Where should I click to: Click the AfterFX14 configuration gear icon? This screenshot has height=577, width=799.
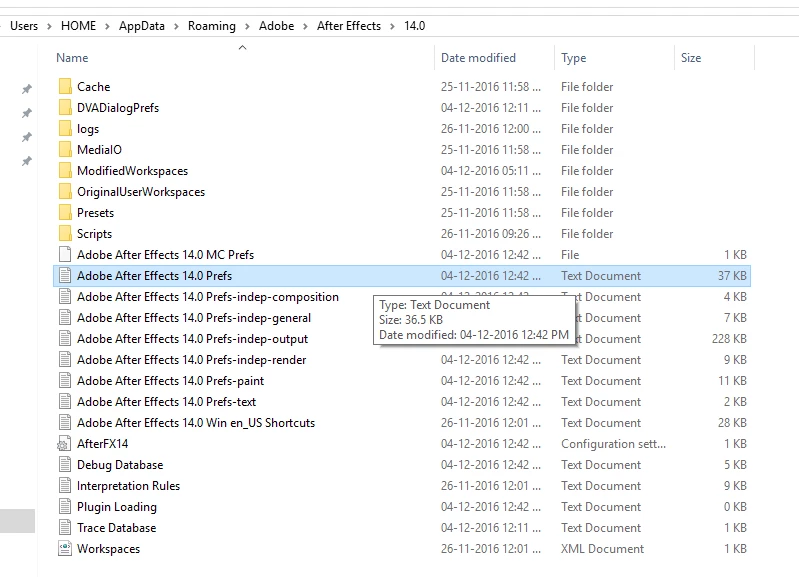tap(64, 444)
